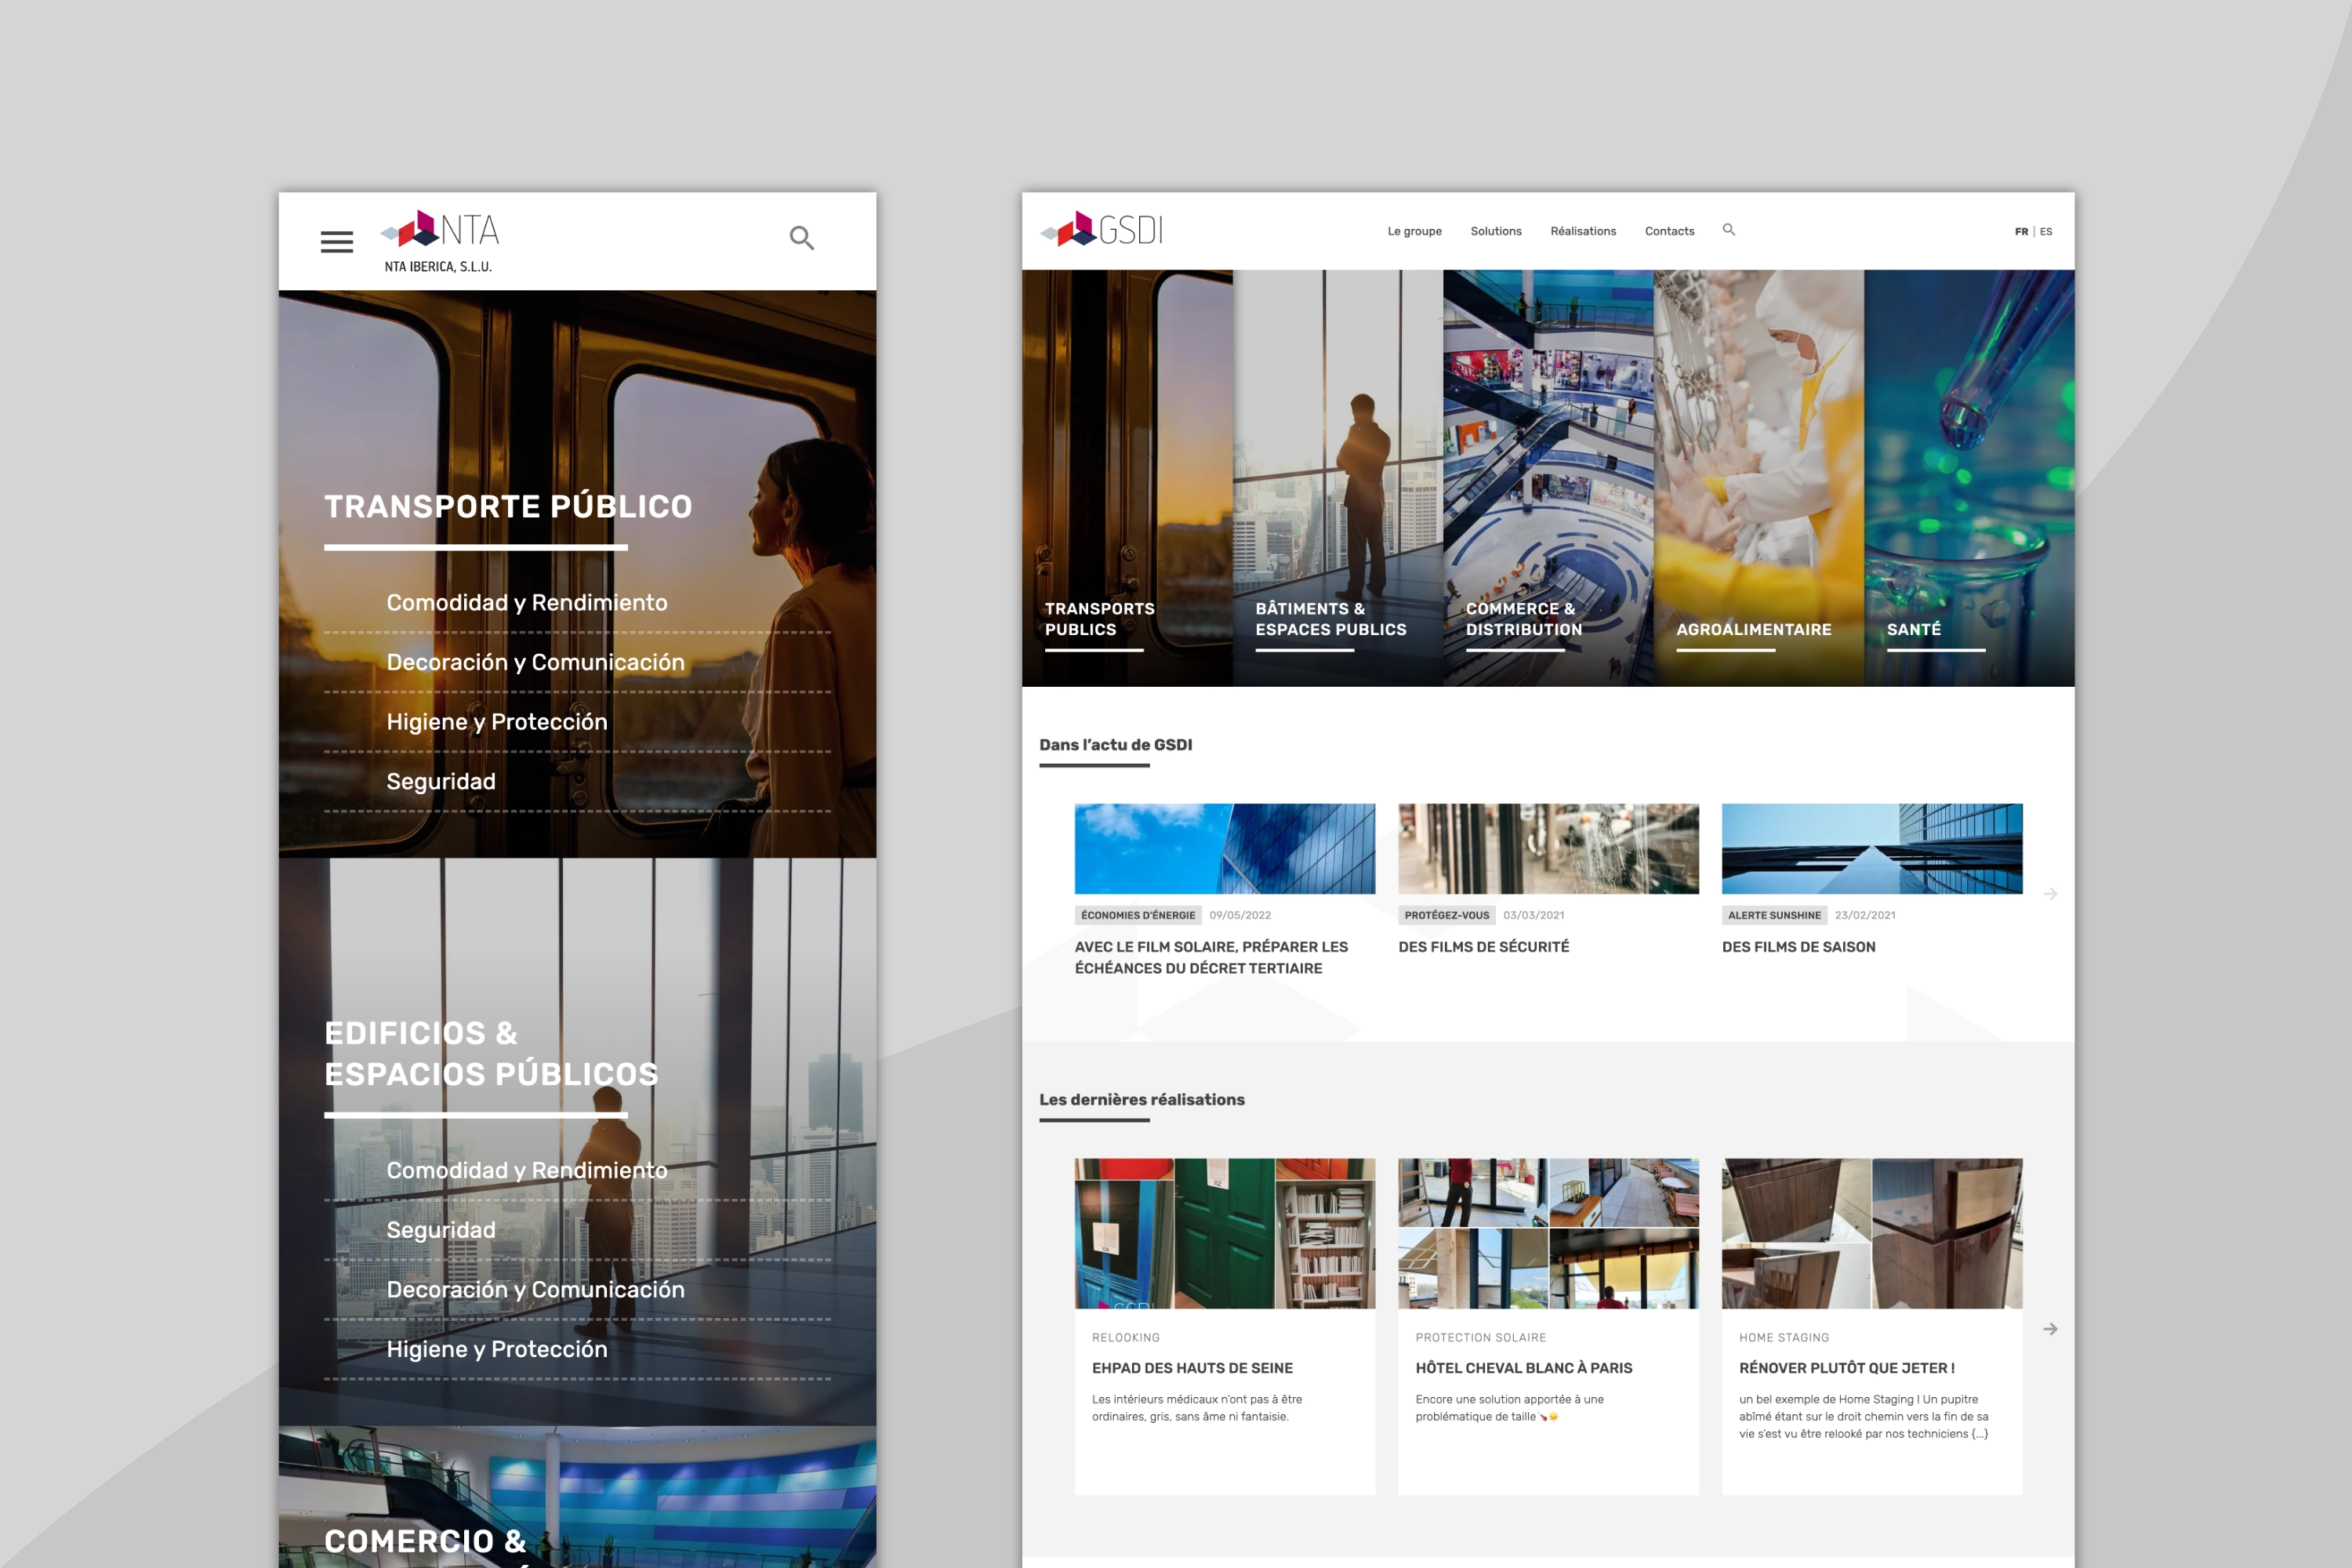Open Seguridad under Edificios & Espacios Públicos
Screen dimensions: 2352x1568
click(x=441, y=1230)
